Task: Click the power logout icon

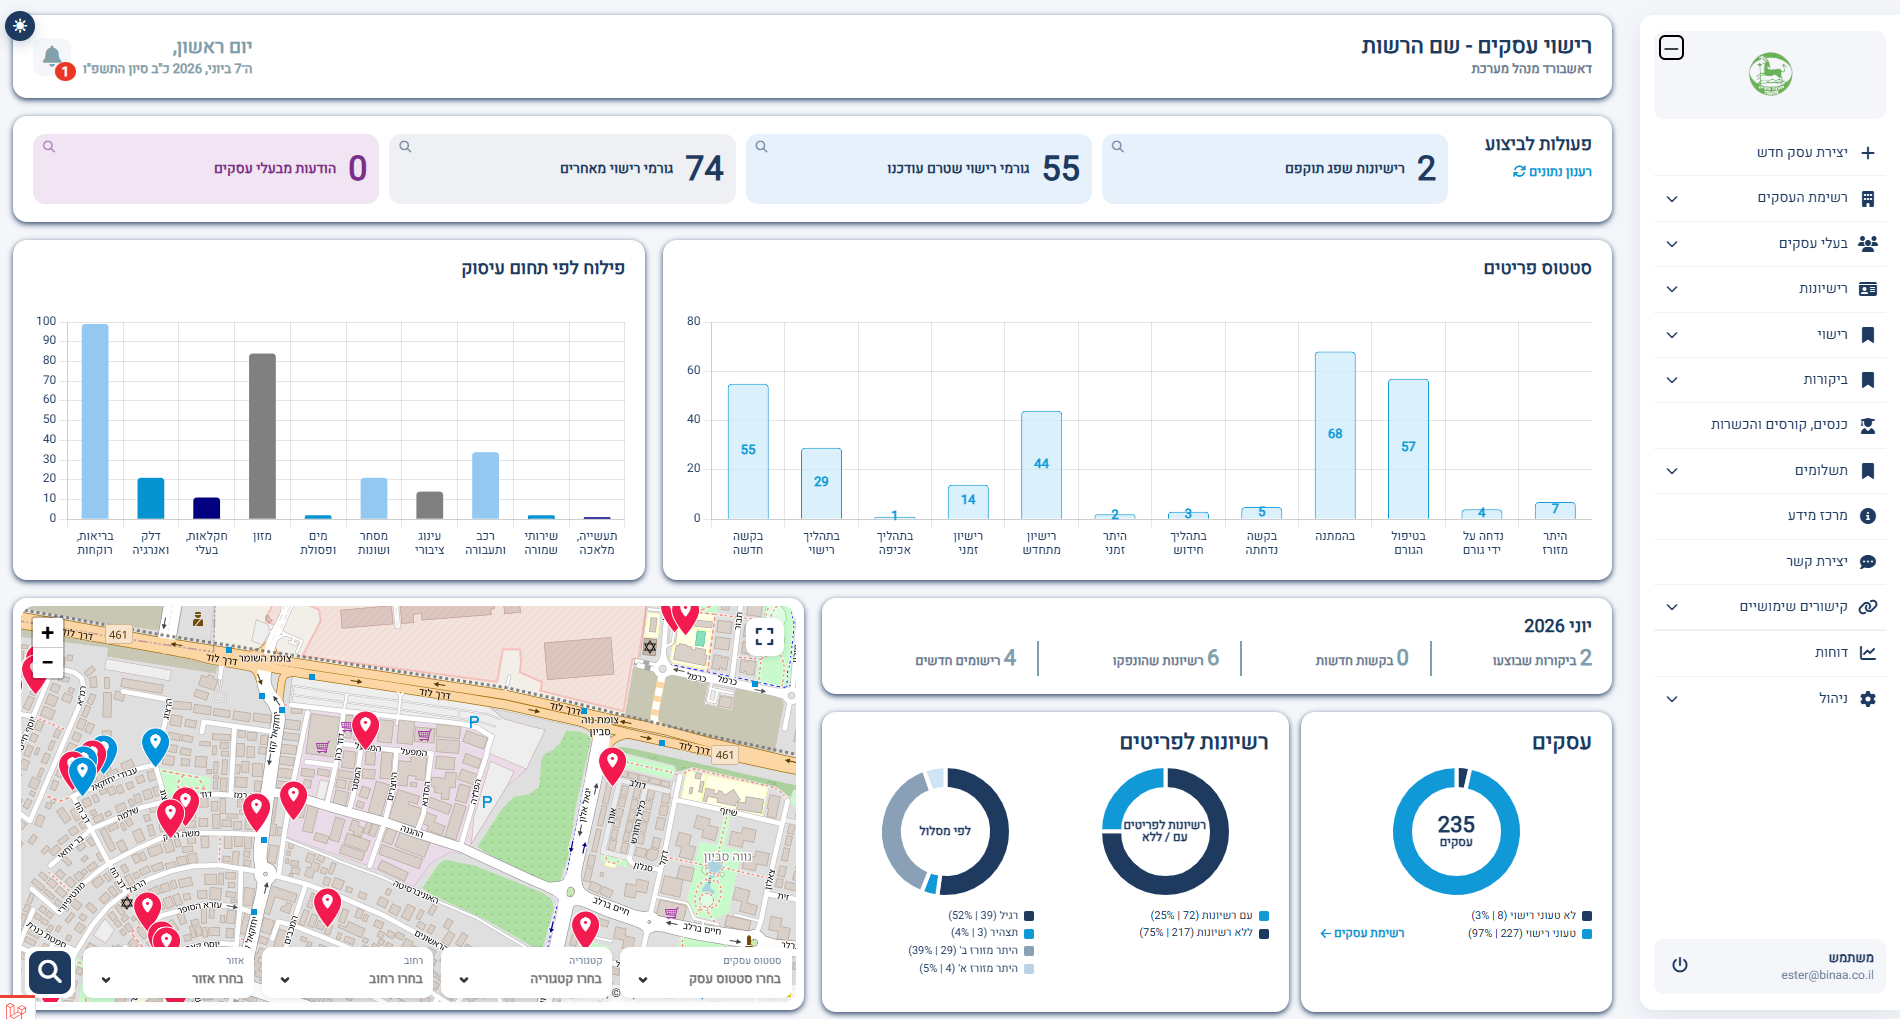Action: [1680, 965]
